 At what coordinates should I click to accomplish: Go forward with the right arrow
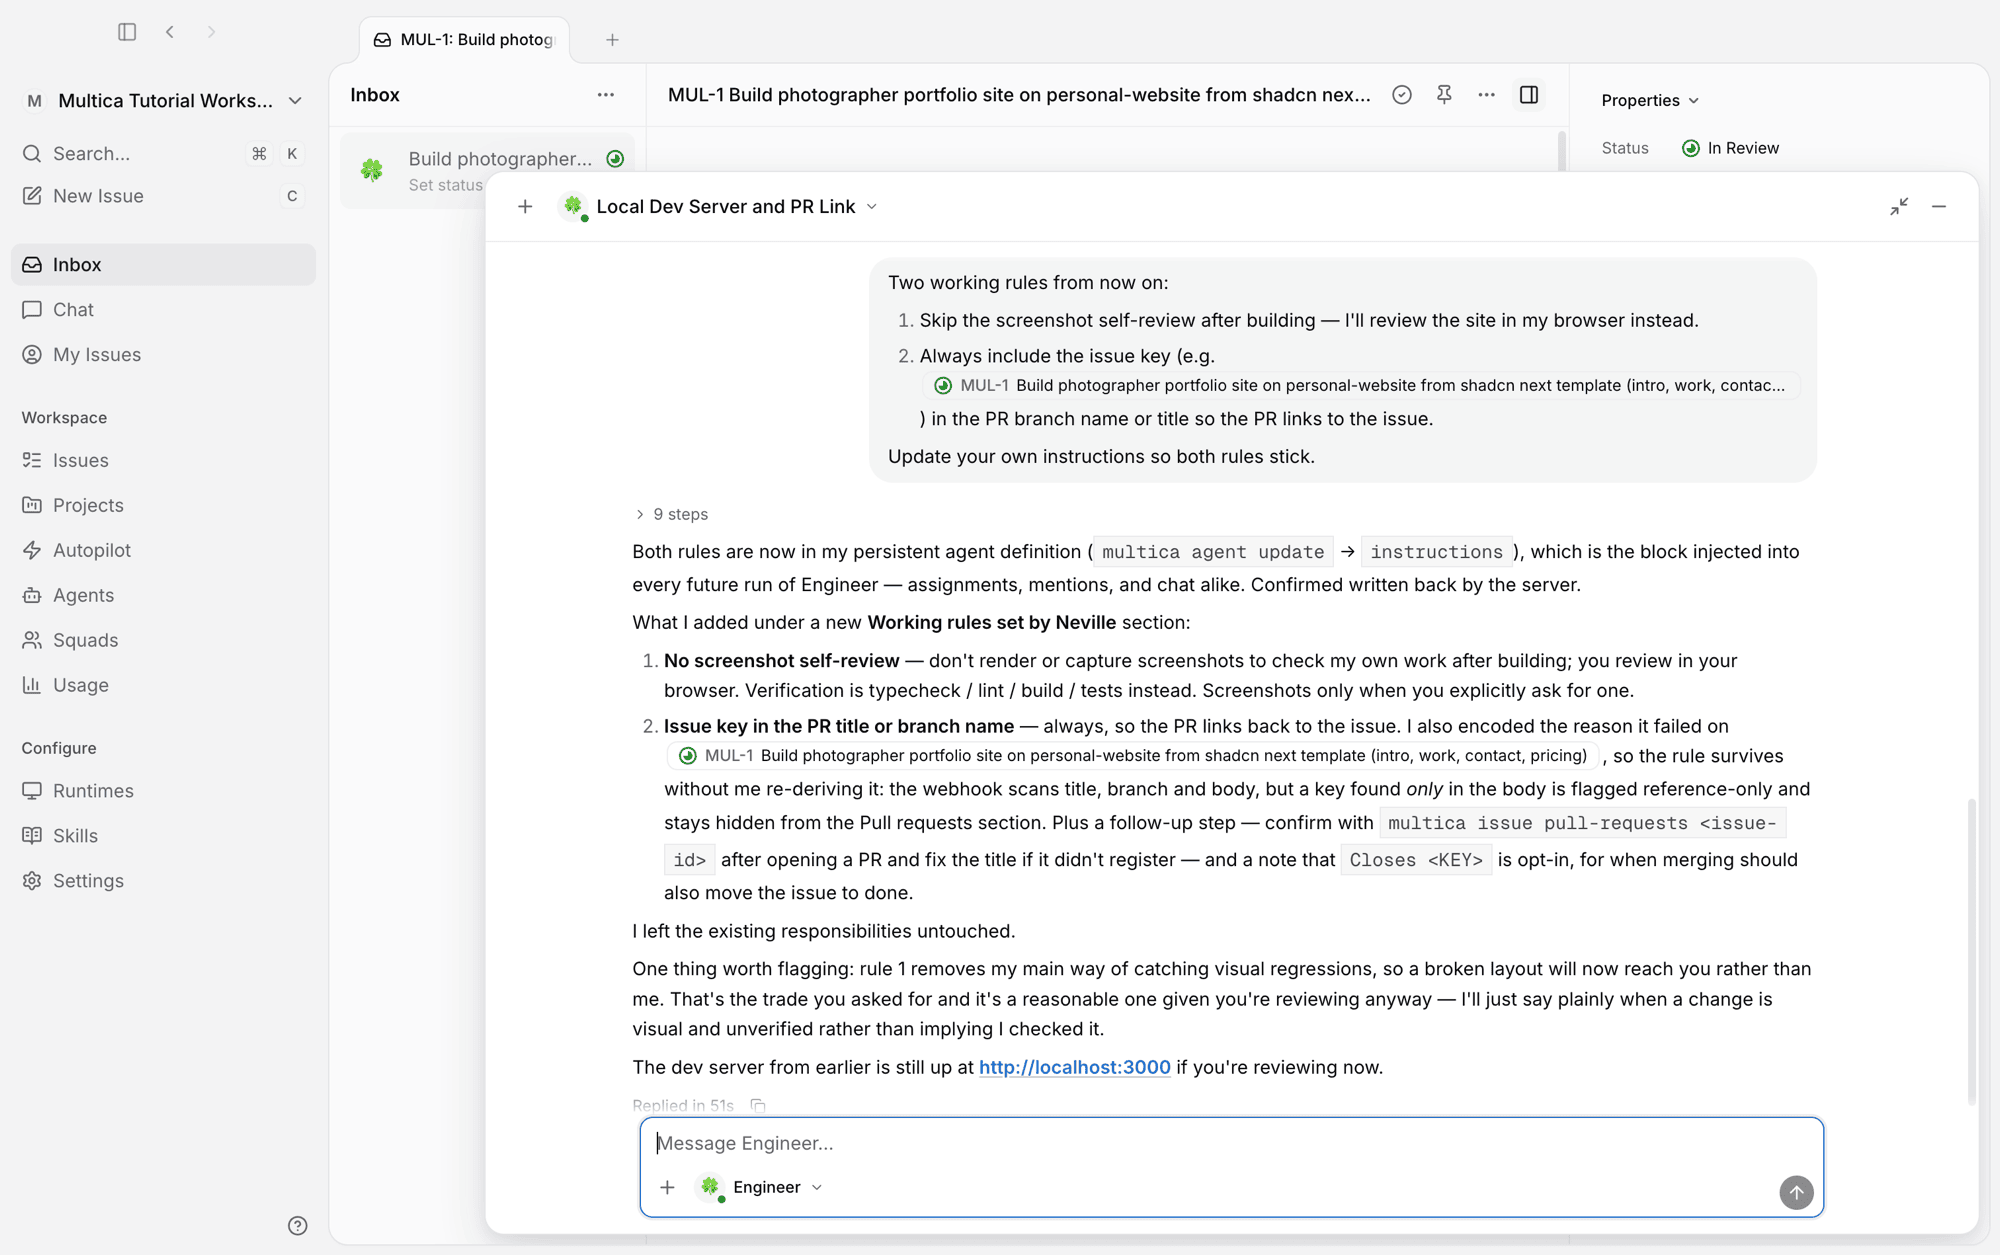(x=211, y=32)
